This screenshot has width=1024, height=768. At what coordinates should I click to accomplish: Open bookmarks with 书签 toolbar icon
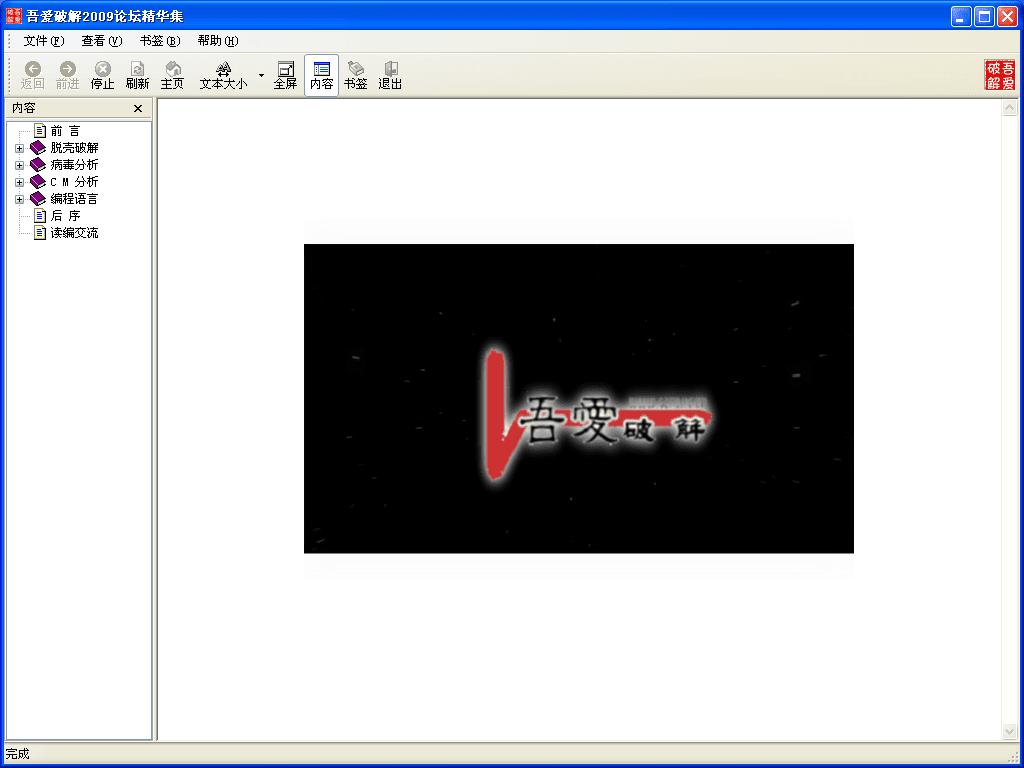tap(356, 69)
